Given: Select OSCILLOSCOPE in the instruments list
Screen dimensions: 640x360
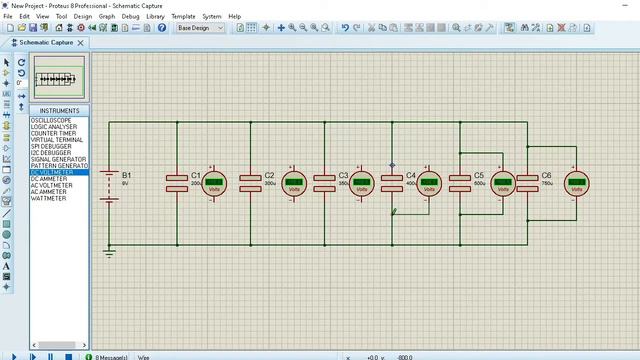Looking at the screenshot, I should (x=51, y=120).
